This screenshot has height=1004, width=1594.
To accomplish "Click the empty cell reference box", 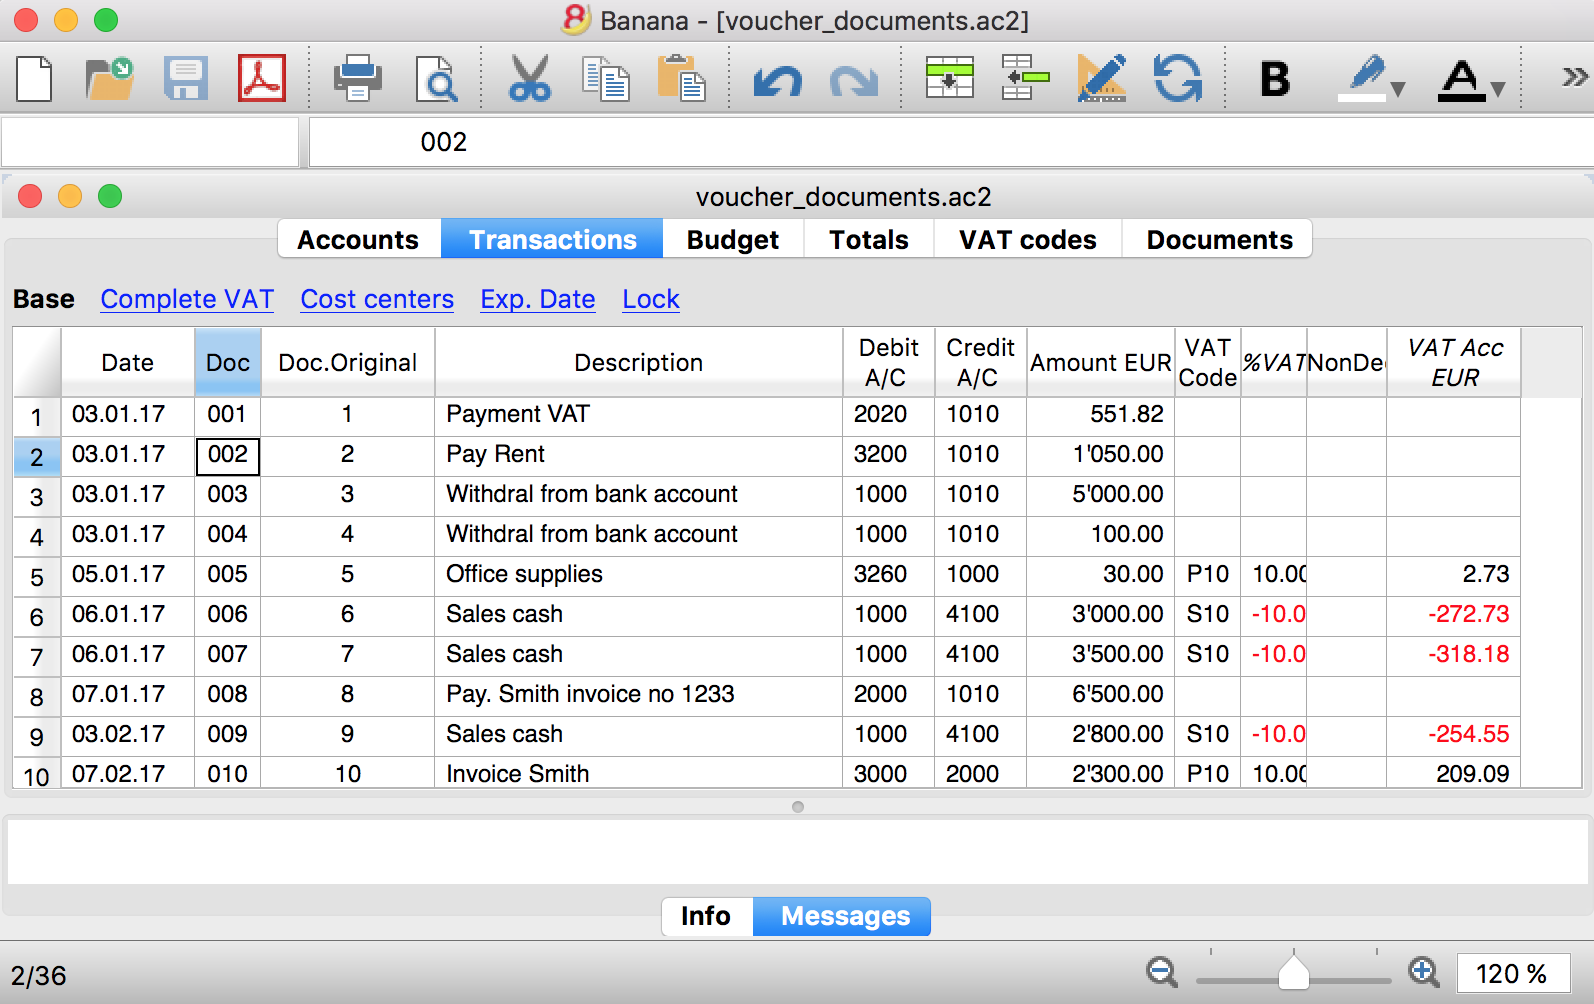I will pyautogui.click(x=150, y=142).
